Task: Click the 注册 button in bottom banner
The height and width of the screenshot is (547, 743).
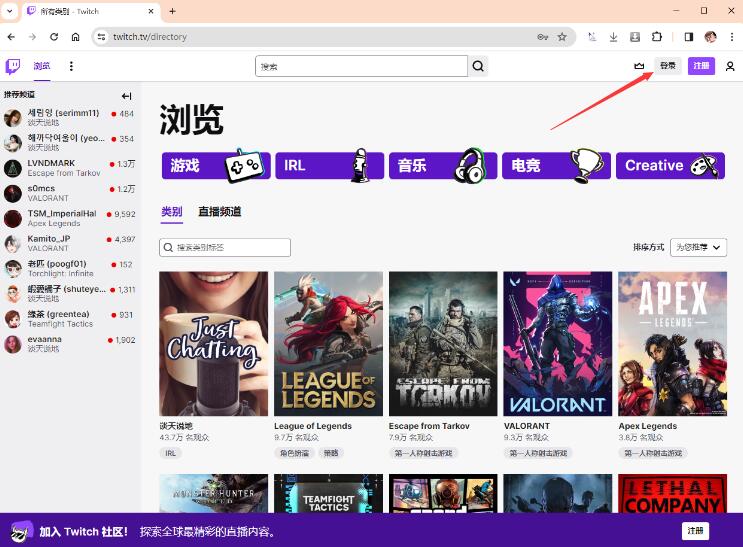Action: click(695, 530)
